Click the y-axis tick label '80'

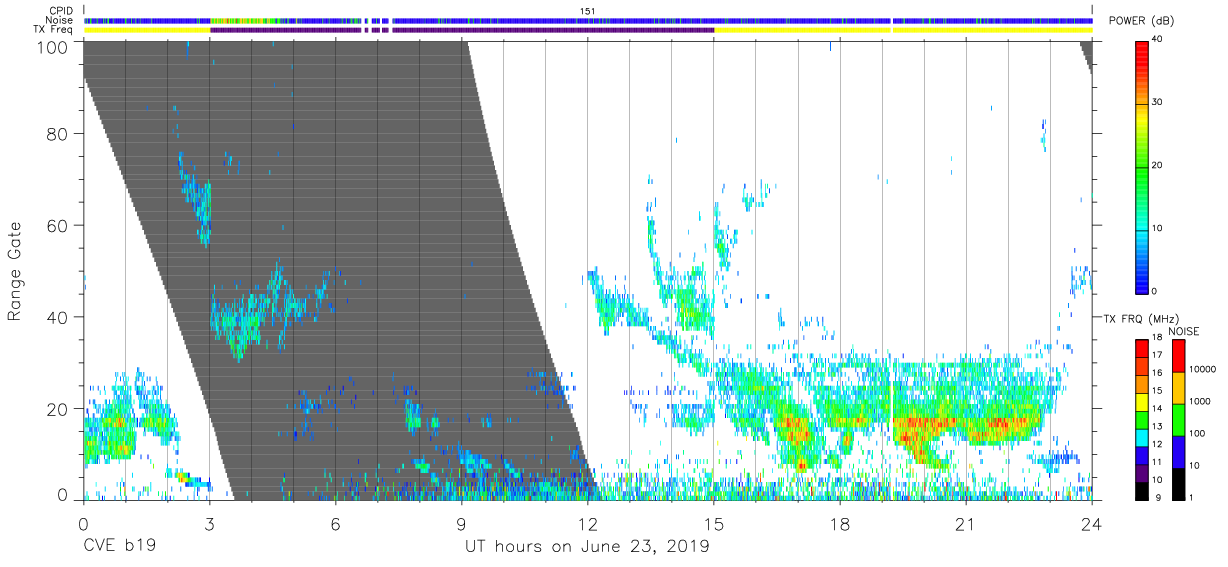click(57, 134)
